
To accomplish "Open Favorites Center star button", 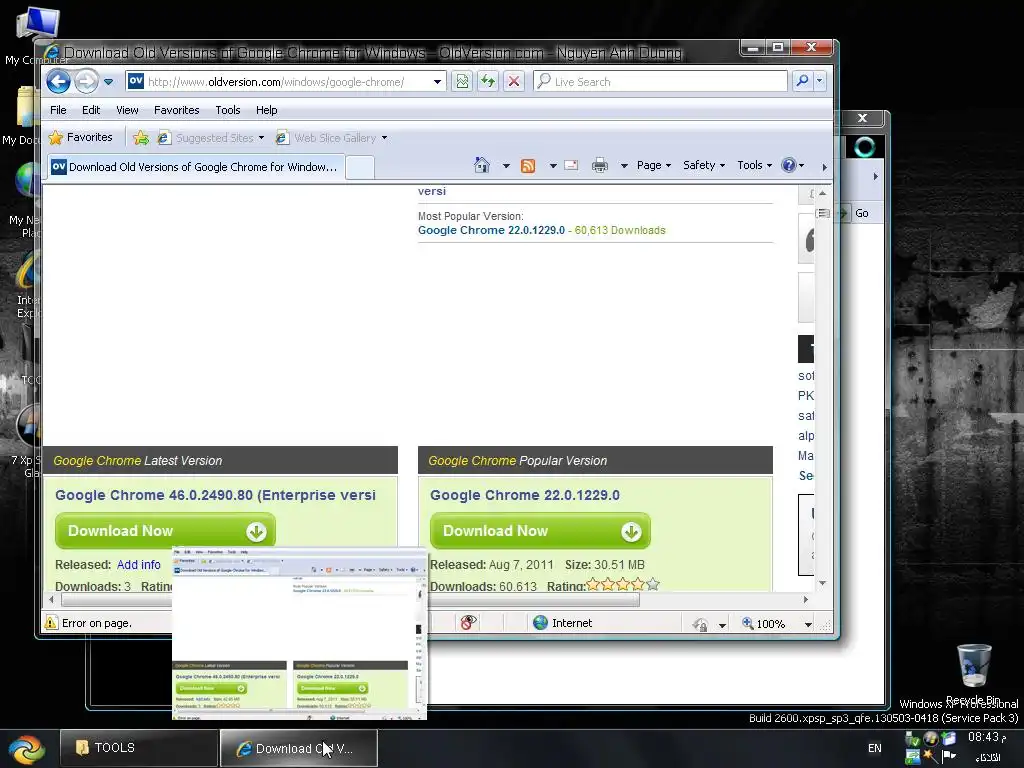I will 81,137.
